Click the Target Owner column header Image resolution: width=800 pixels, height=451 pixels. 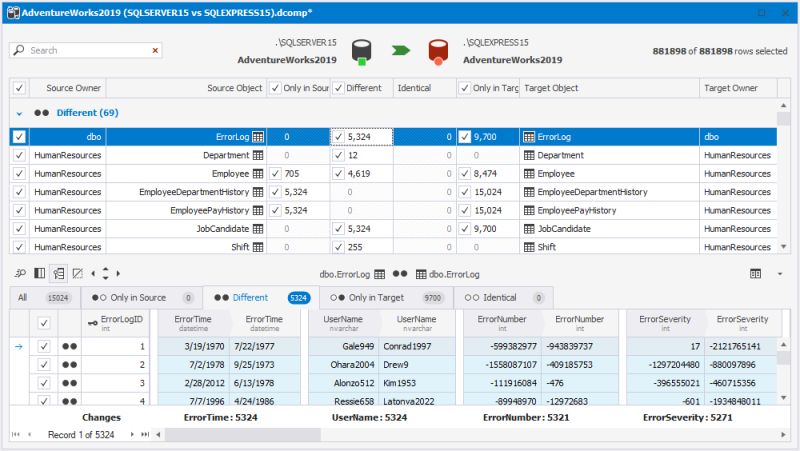pos(738,88)
